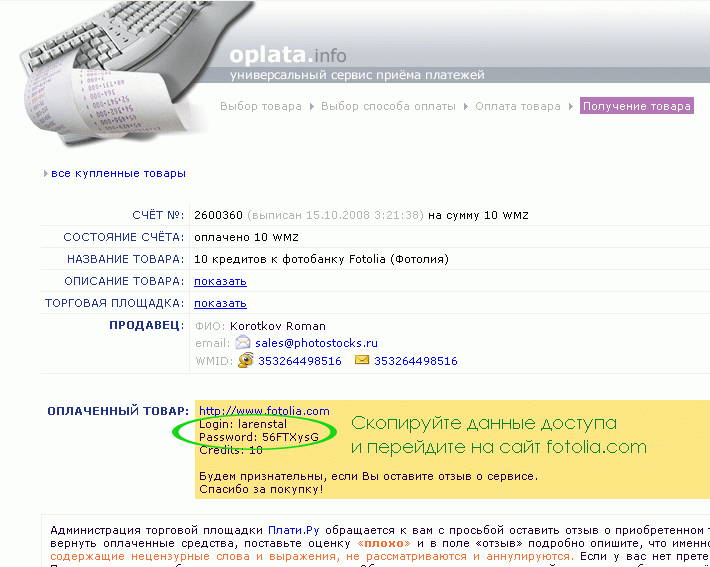The height and width of the screenshot is (567, 710).
Task: Click seller name 'Korotkov Roman'
Action: [278, 326]
